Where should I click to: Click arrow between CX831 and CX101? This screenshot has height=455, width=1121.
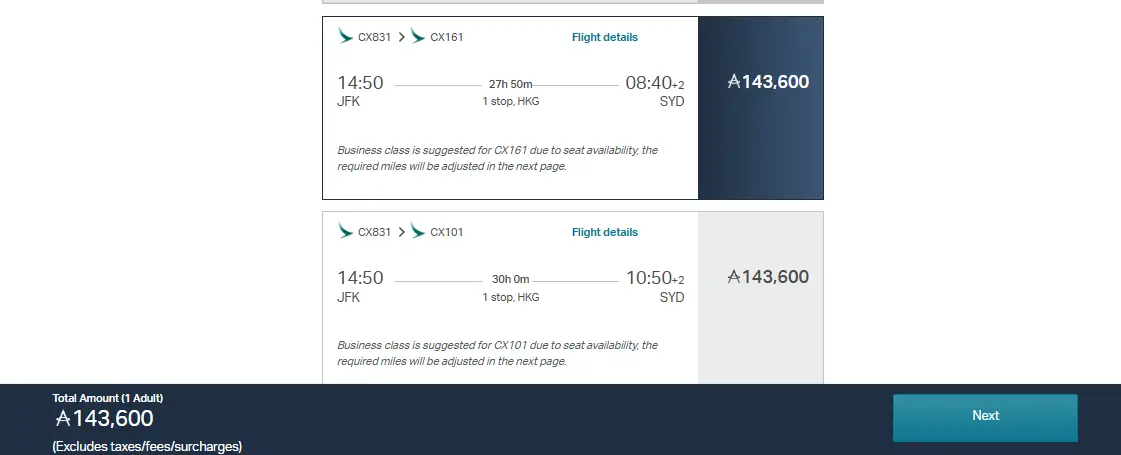pyautogui.click(x=402, y=232)
